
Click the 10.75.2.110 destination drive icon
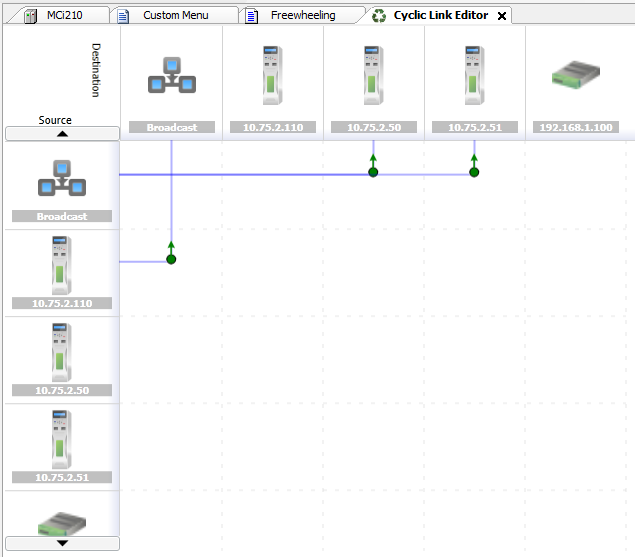(272, 76)
